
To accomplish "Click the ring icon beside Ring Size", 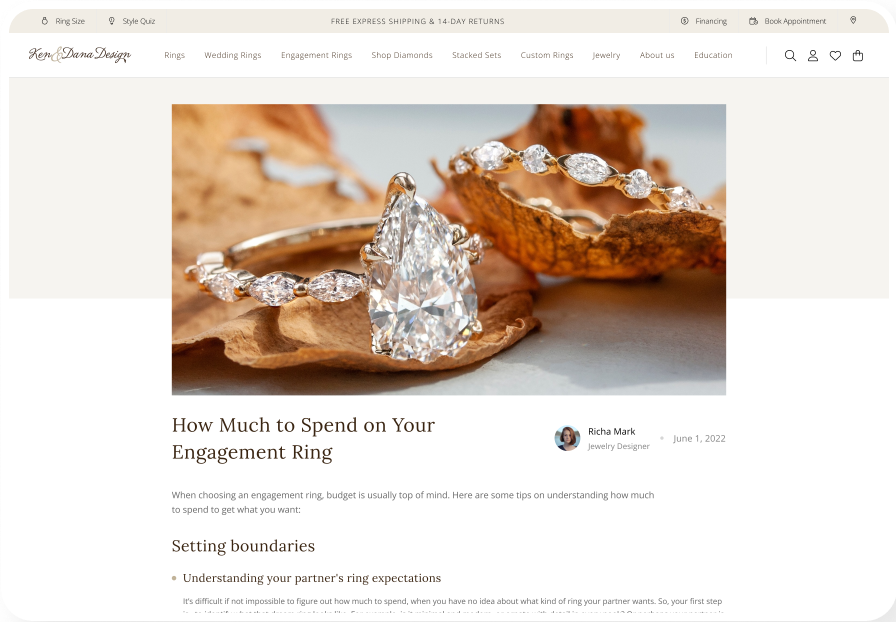I will click(45, 21).
